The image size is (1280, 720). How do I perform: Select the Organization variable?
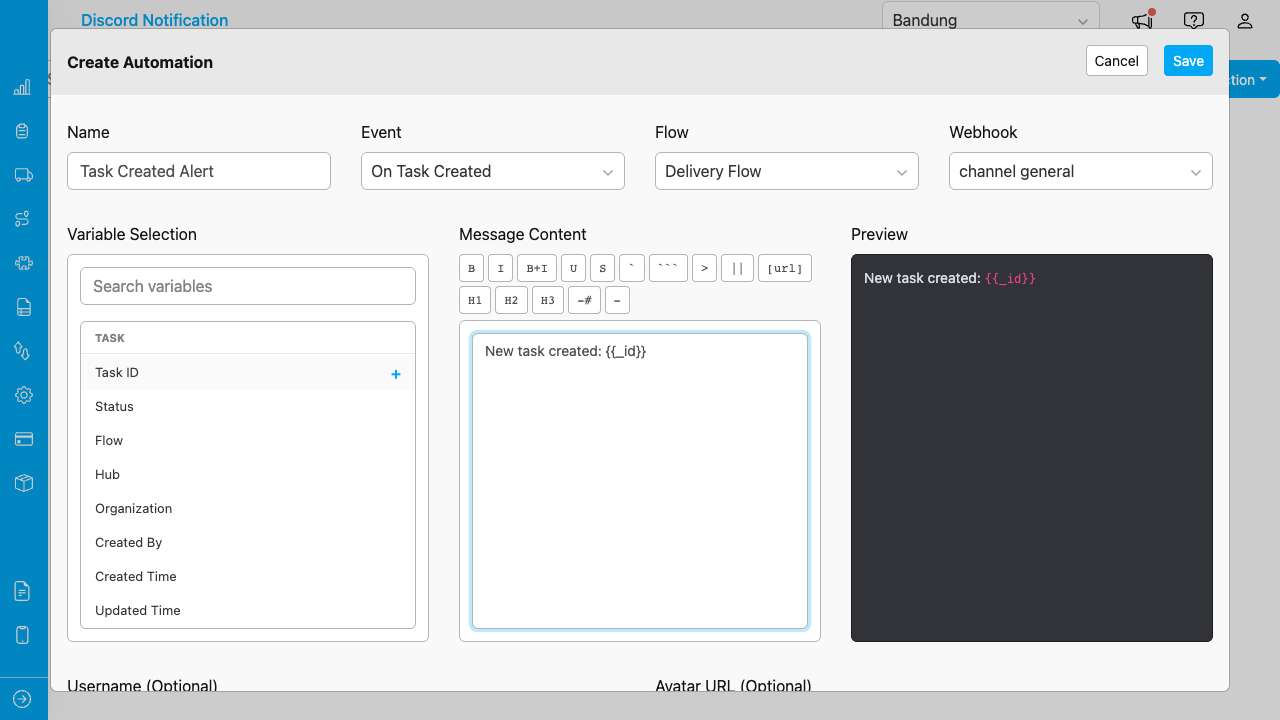248,509
